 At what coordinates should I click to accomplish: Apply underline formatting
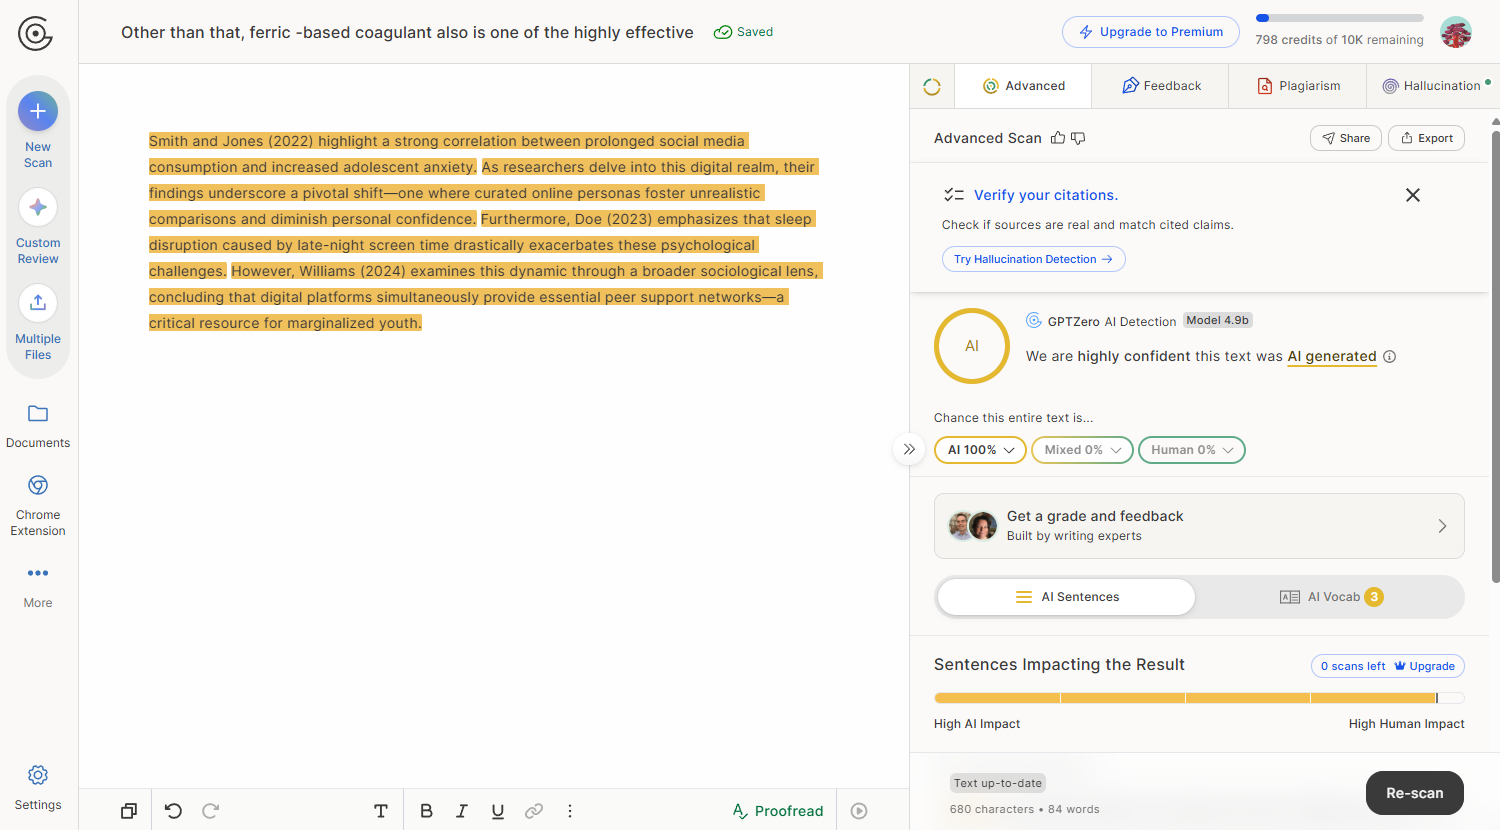click(x=498, y=811)
